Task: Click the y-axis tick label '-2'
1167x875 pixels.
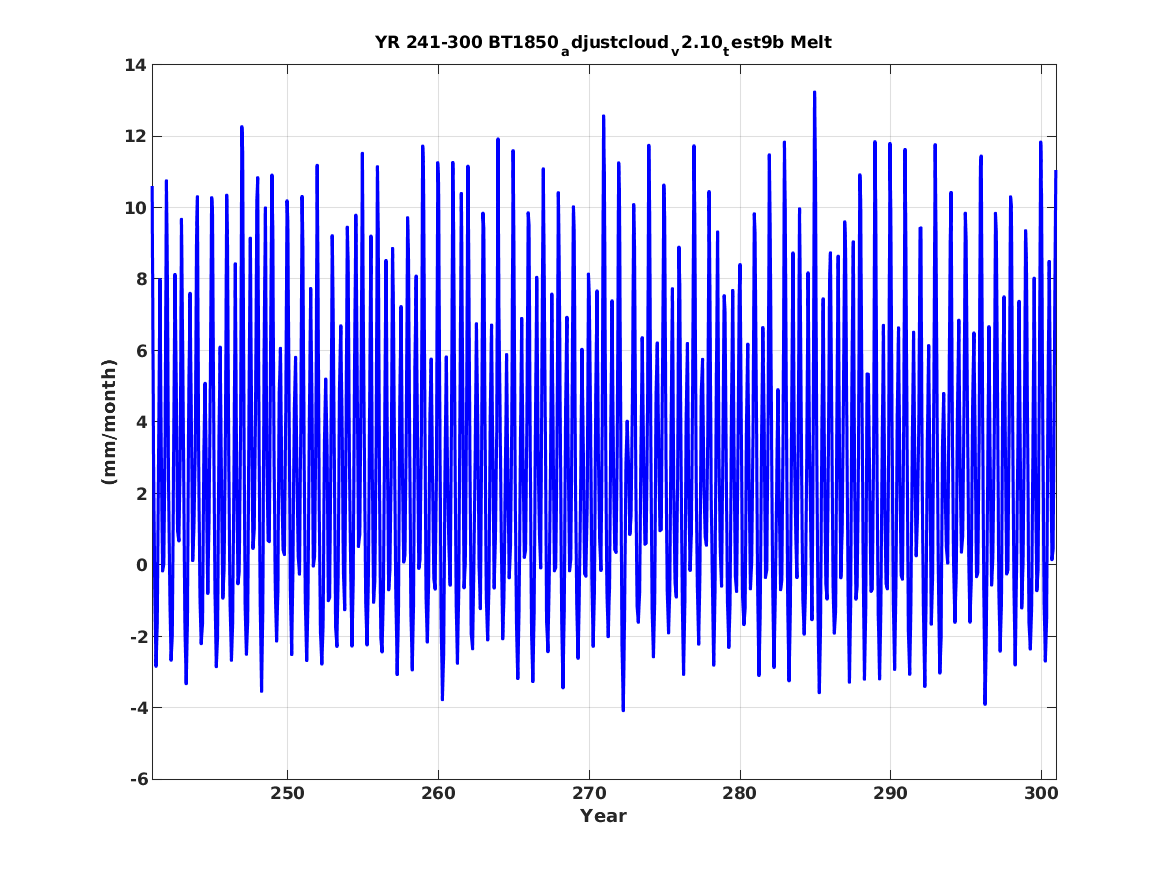Action: click(138, 637)
